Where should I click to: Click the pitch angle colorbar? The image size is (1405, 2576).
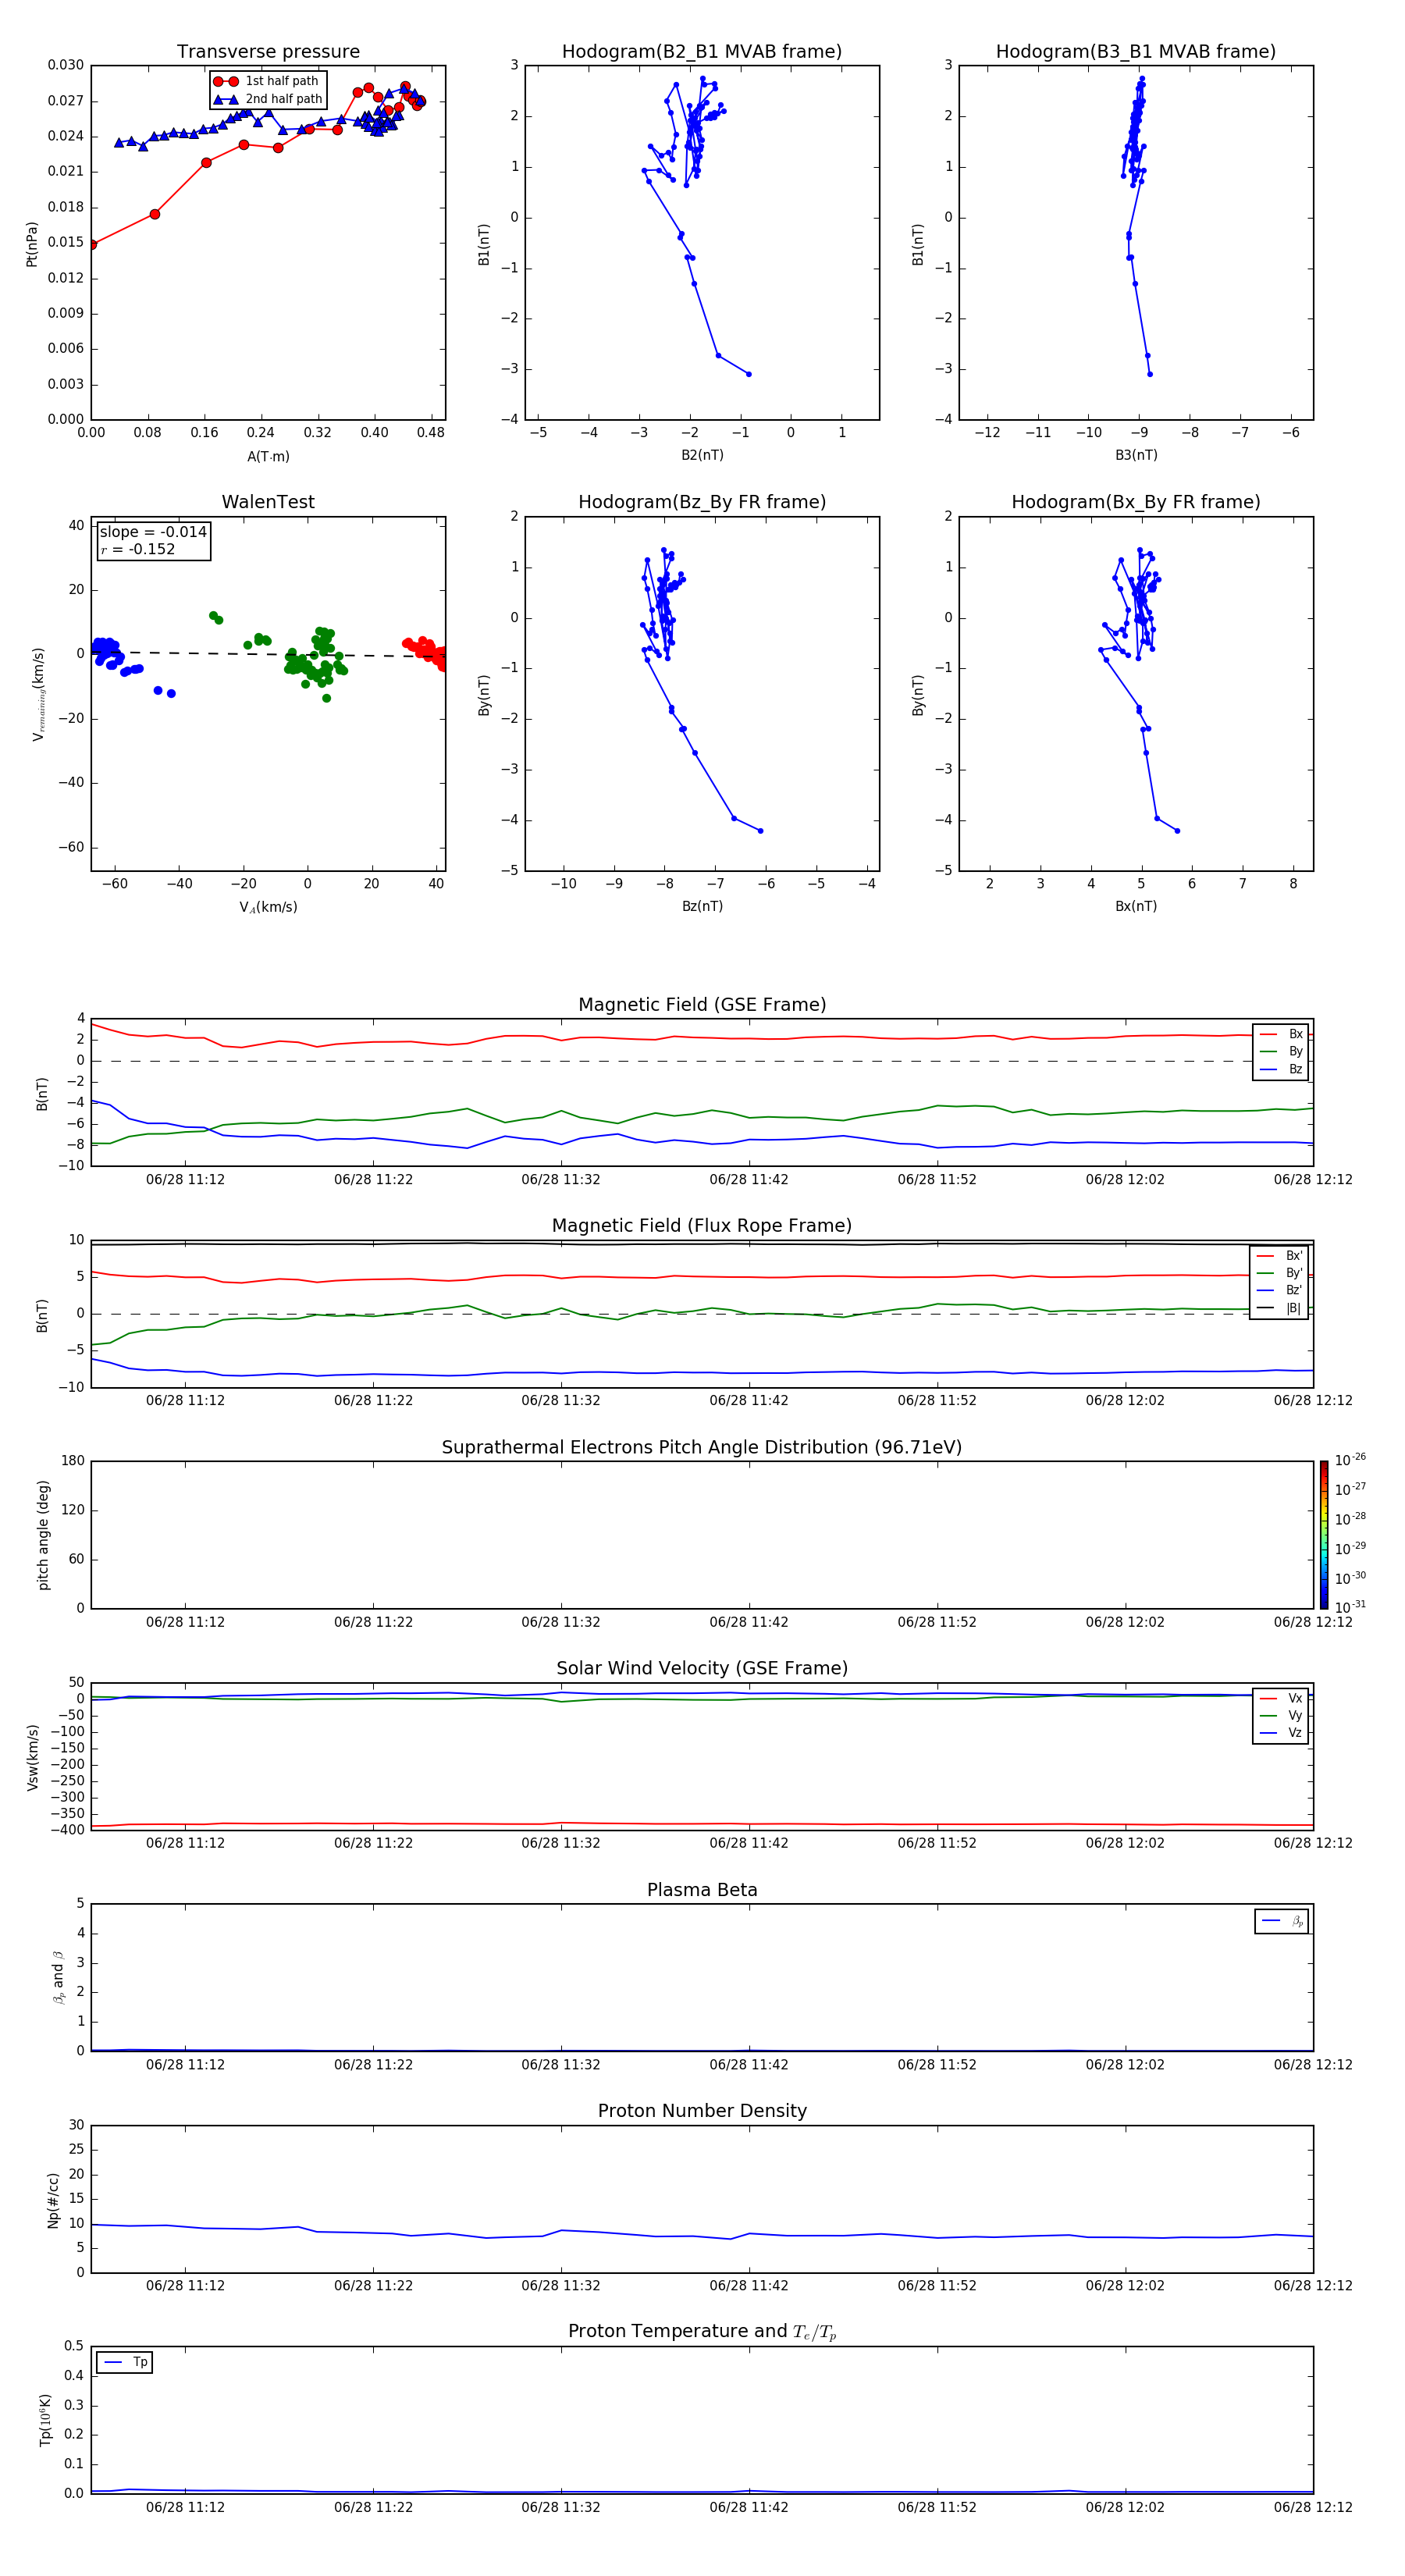[x=1323, y=1535]
